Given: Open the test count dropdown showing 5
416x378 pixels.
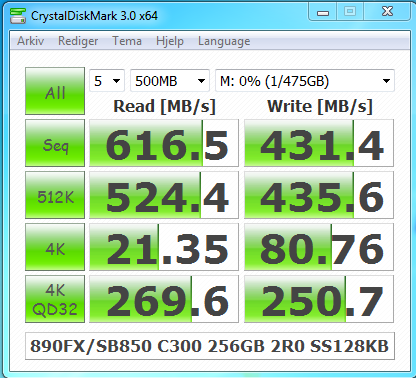Looking at the screenshot, I should point(107,81).
